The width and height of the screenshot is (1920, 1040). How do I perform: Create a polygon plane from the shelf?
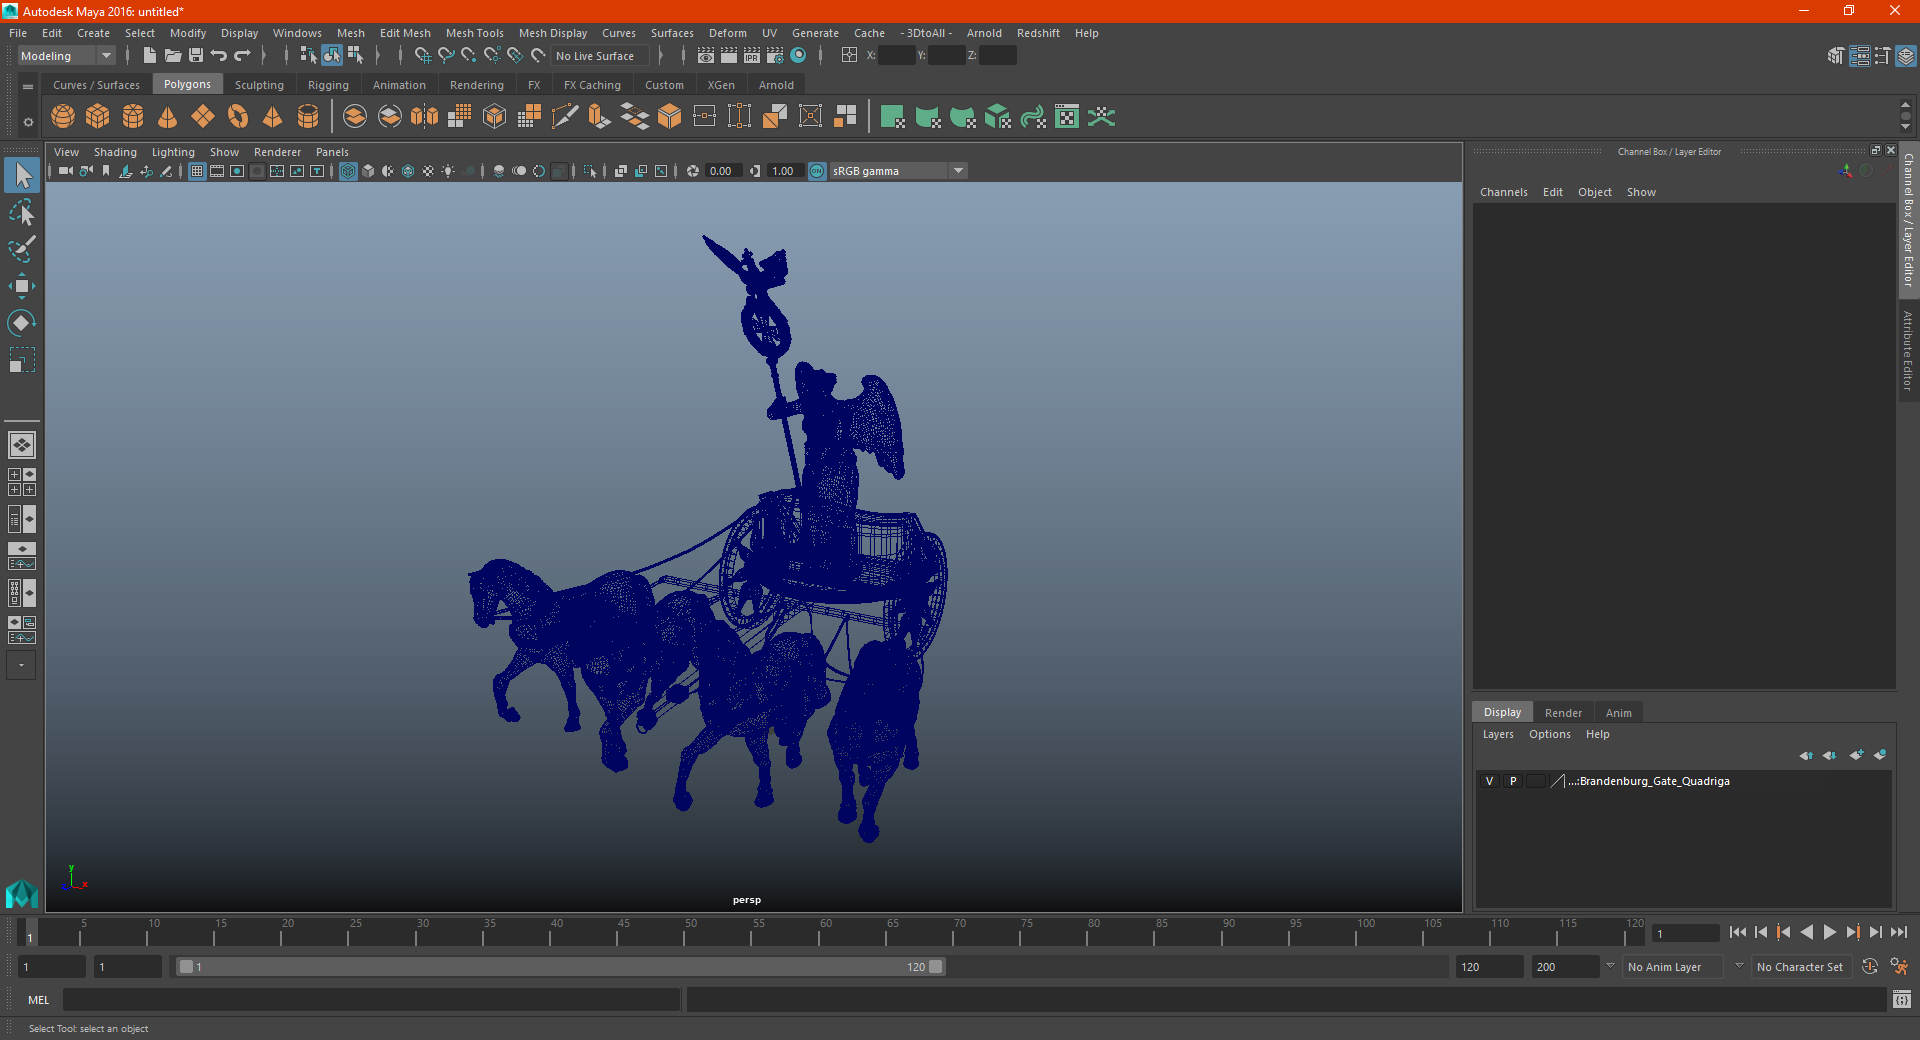point(203,117)
